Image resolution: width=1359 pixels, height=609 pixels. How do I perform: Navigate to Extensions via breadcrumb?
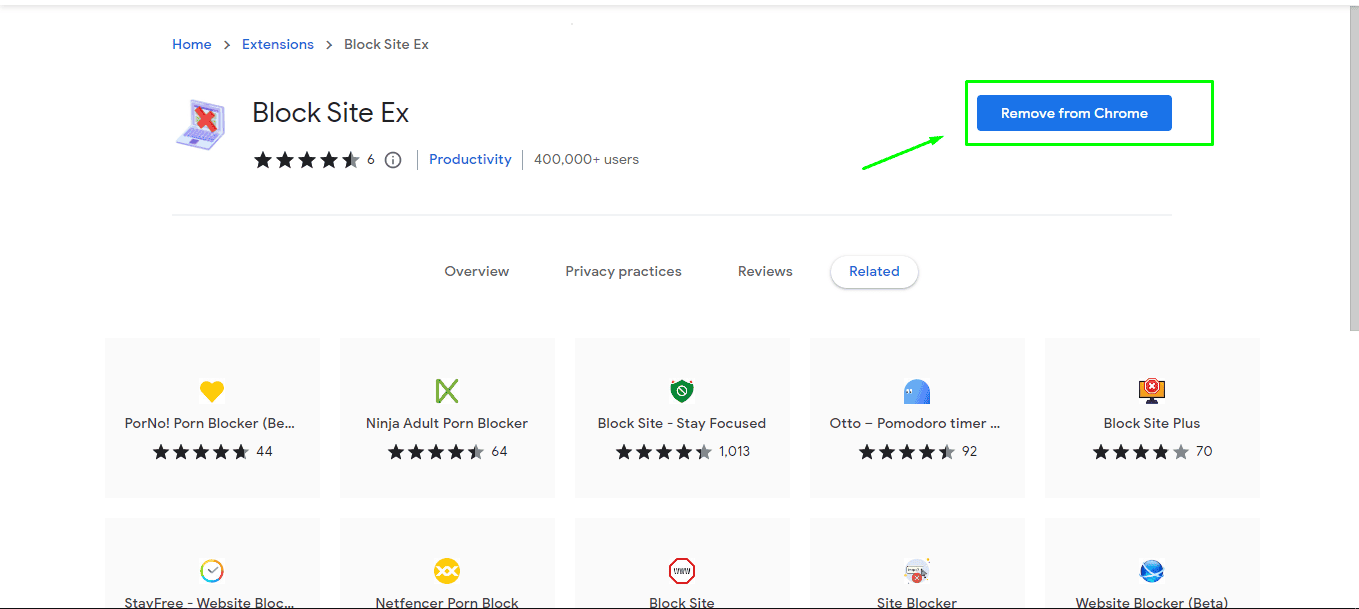pyautogui.click(x=278, y=44)
